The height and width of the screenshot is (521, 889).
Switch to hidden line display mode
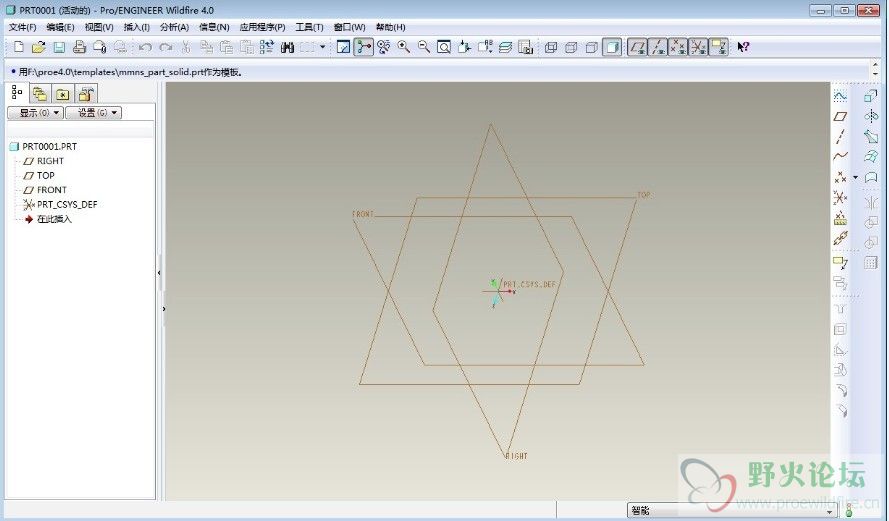[571, 47]
